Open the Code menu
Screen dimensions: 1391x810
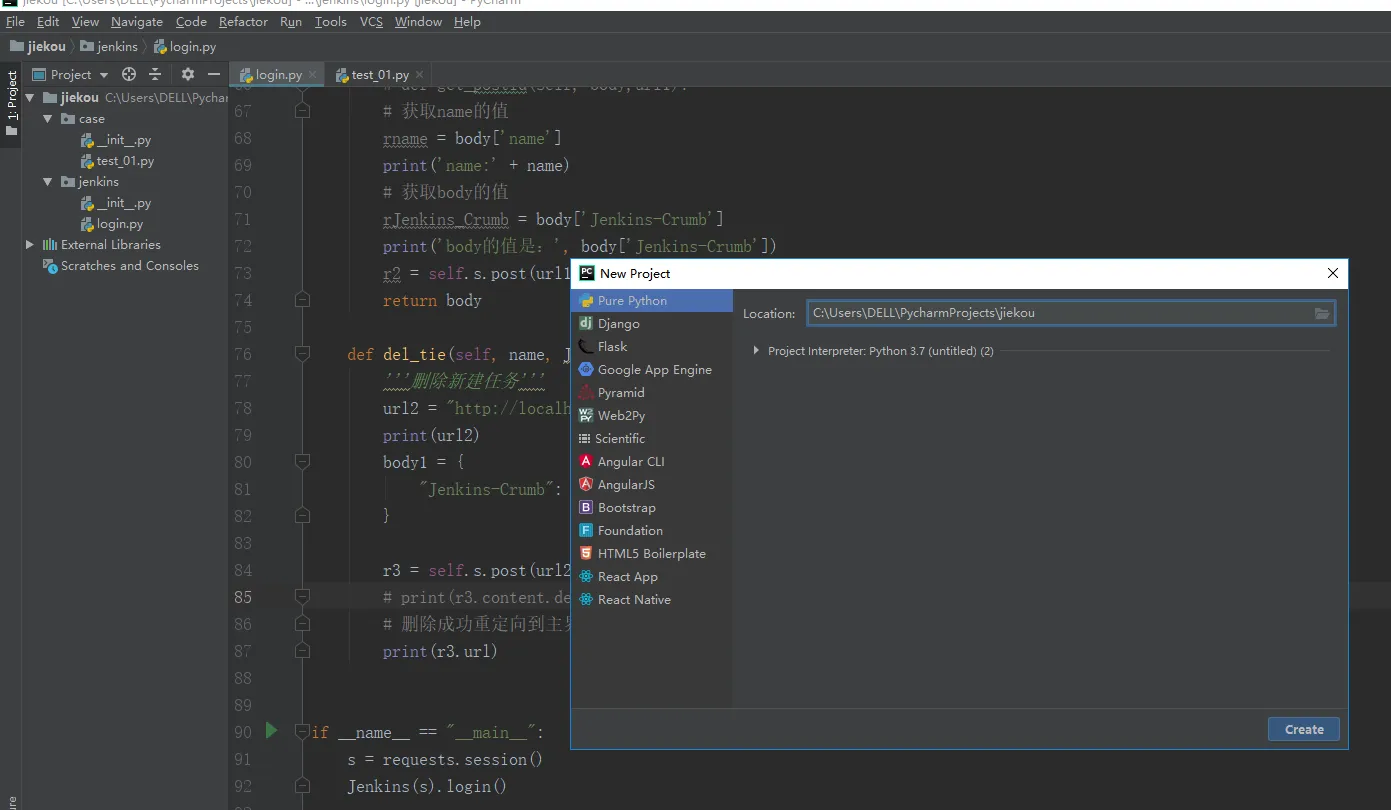[x=191, y=21]
